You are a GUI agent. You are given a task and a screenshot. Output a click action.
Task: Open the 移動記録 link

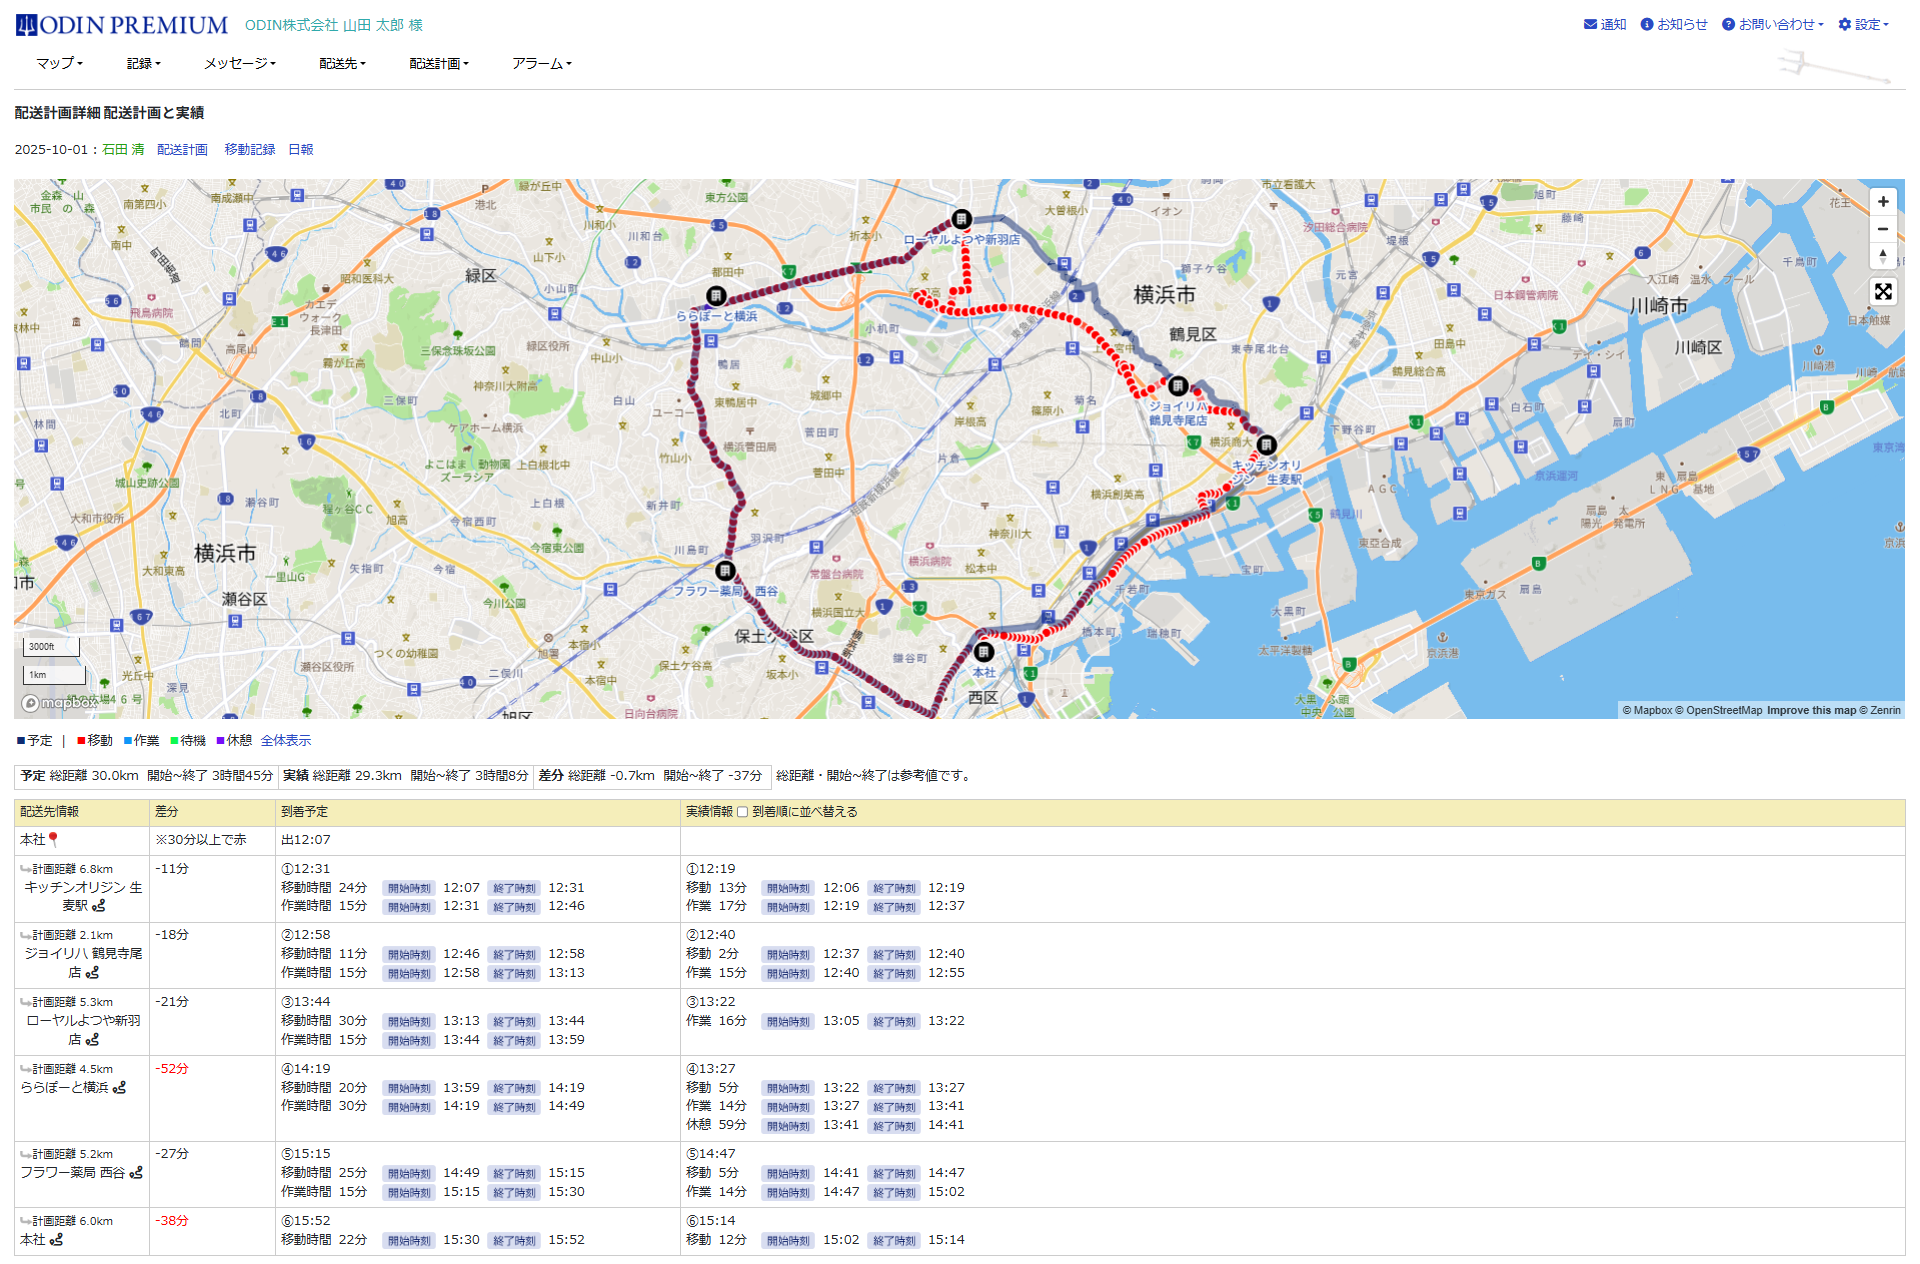pos(249,149)
